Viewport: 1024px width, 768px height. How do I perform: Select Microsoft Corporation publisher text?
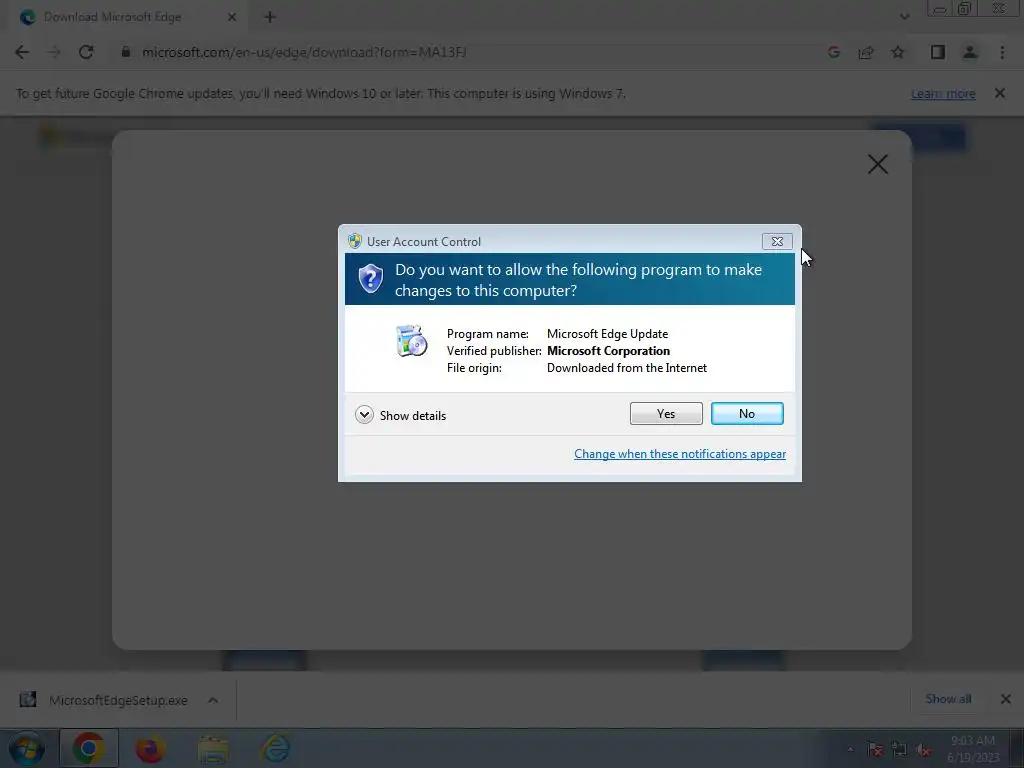(x=608, y=351)
